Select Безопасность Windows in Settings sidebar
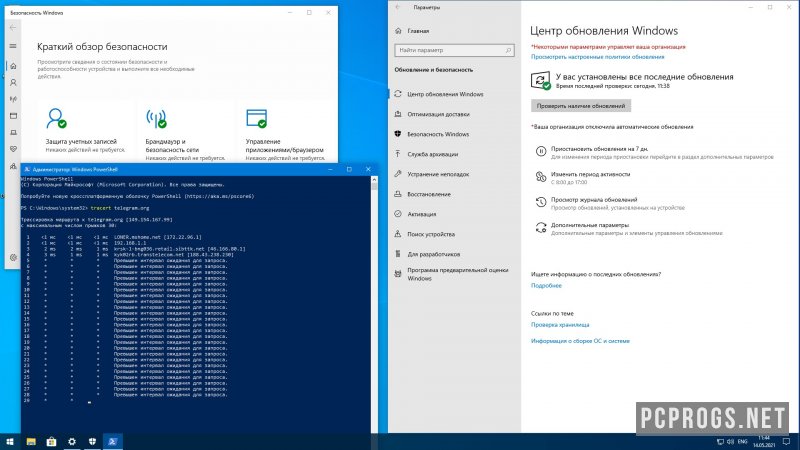This screenshot has height=450, width=800. coord(454,134)
